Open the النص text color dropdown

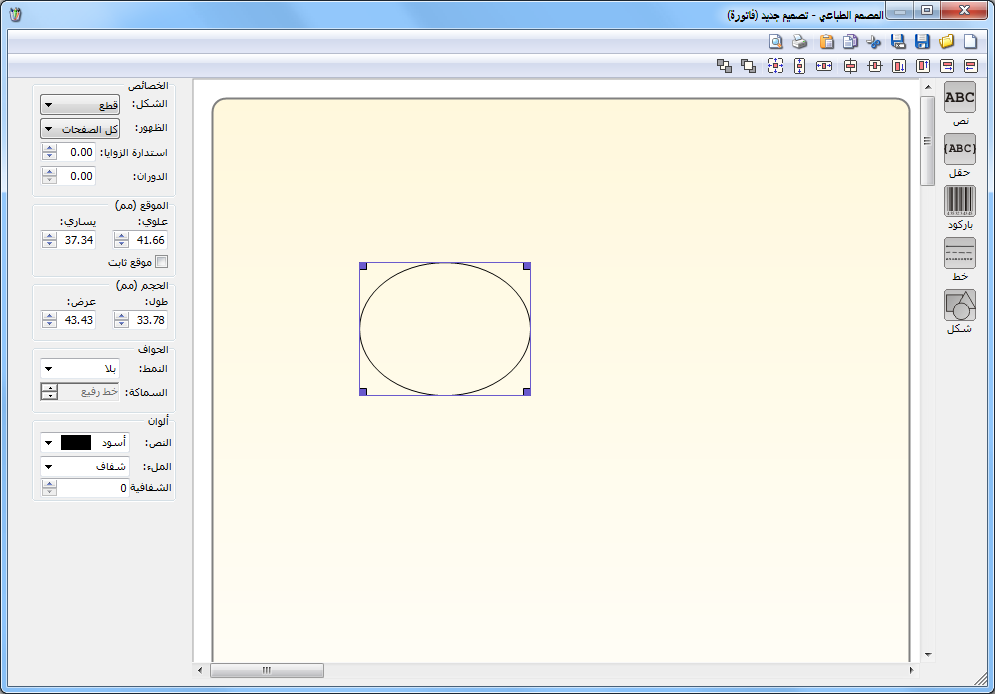coord(85,443)
